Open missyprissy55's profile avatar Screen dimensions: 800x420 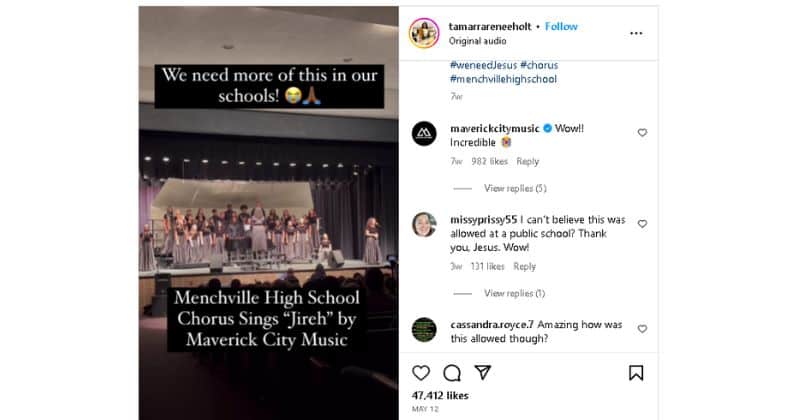click(424, 224)
